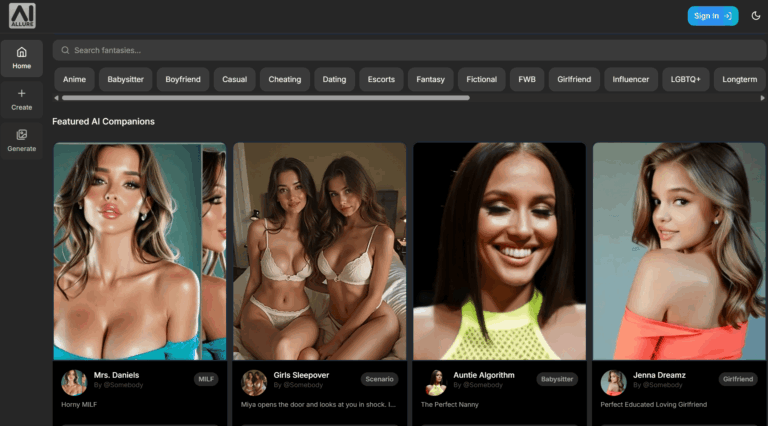Open the Jenna Dreamz card image

(679, 251)
